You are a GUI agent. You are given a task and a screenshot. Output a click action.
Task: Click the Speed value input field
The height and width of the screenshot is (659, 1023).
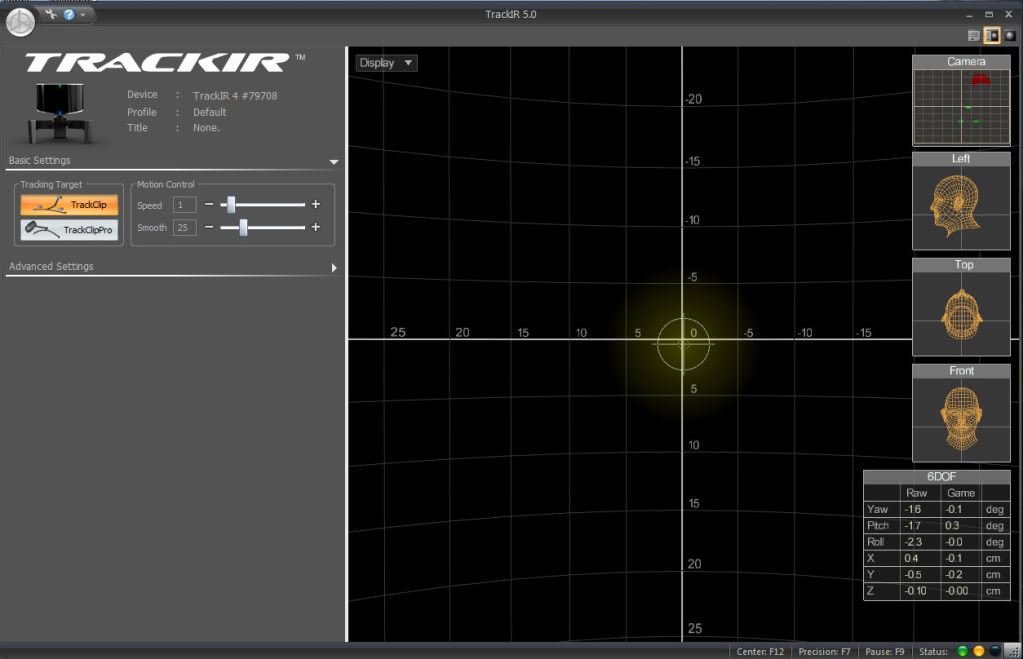[184, 205]
